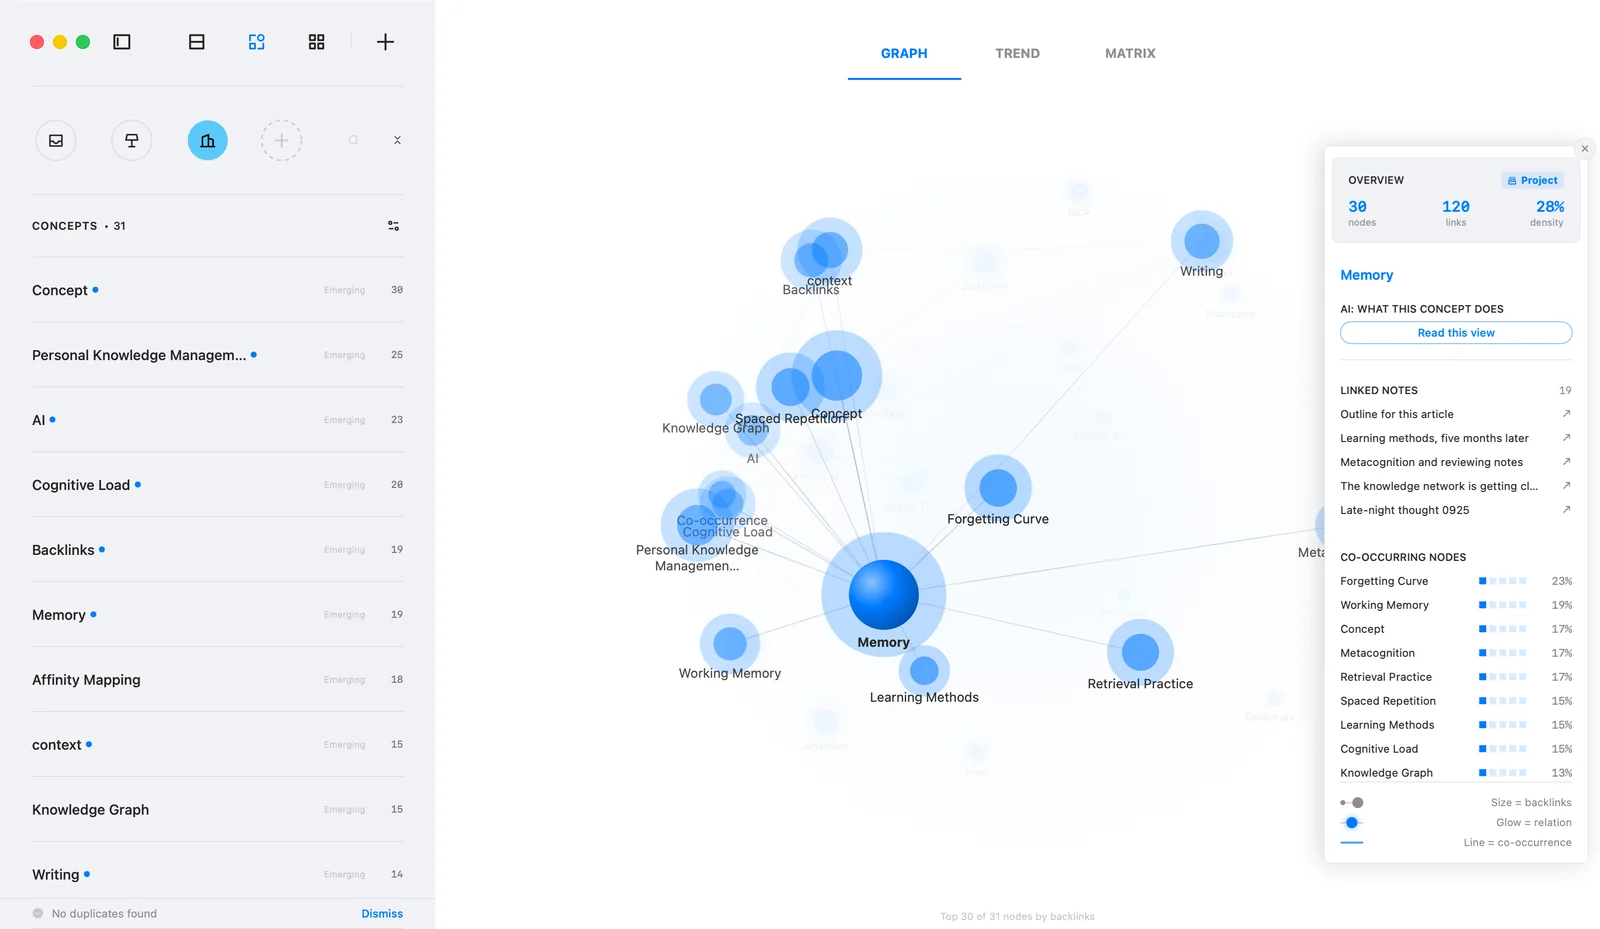Select the highlighted blue layout icon
The width and height of the screenshot is (1600, 929).
pyautogui.click(x=257, y=42)
